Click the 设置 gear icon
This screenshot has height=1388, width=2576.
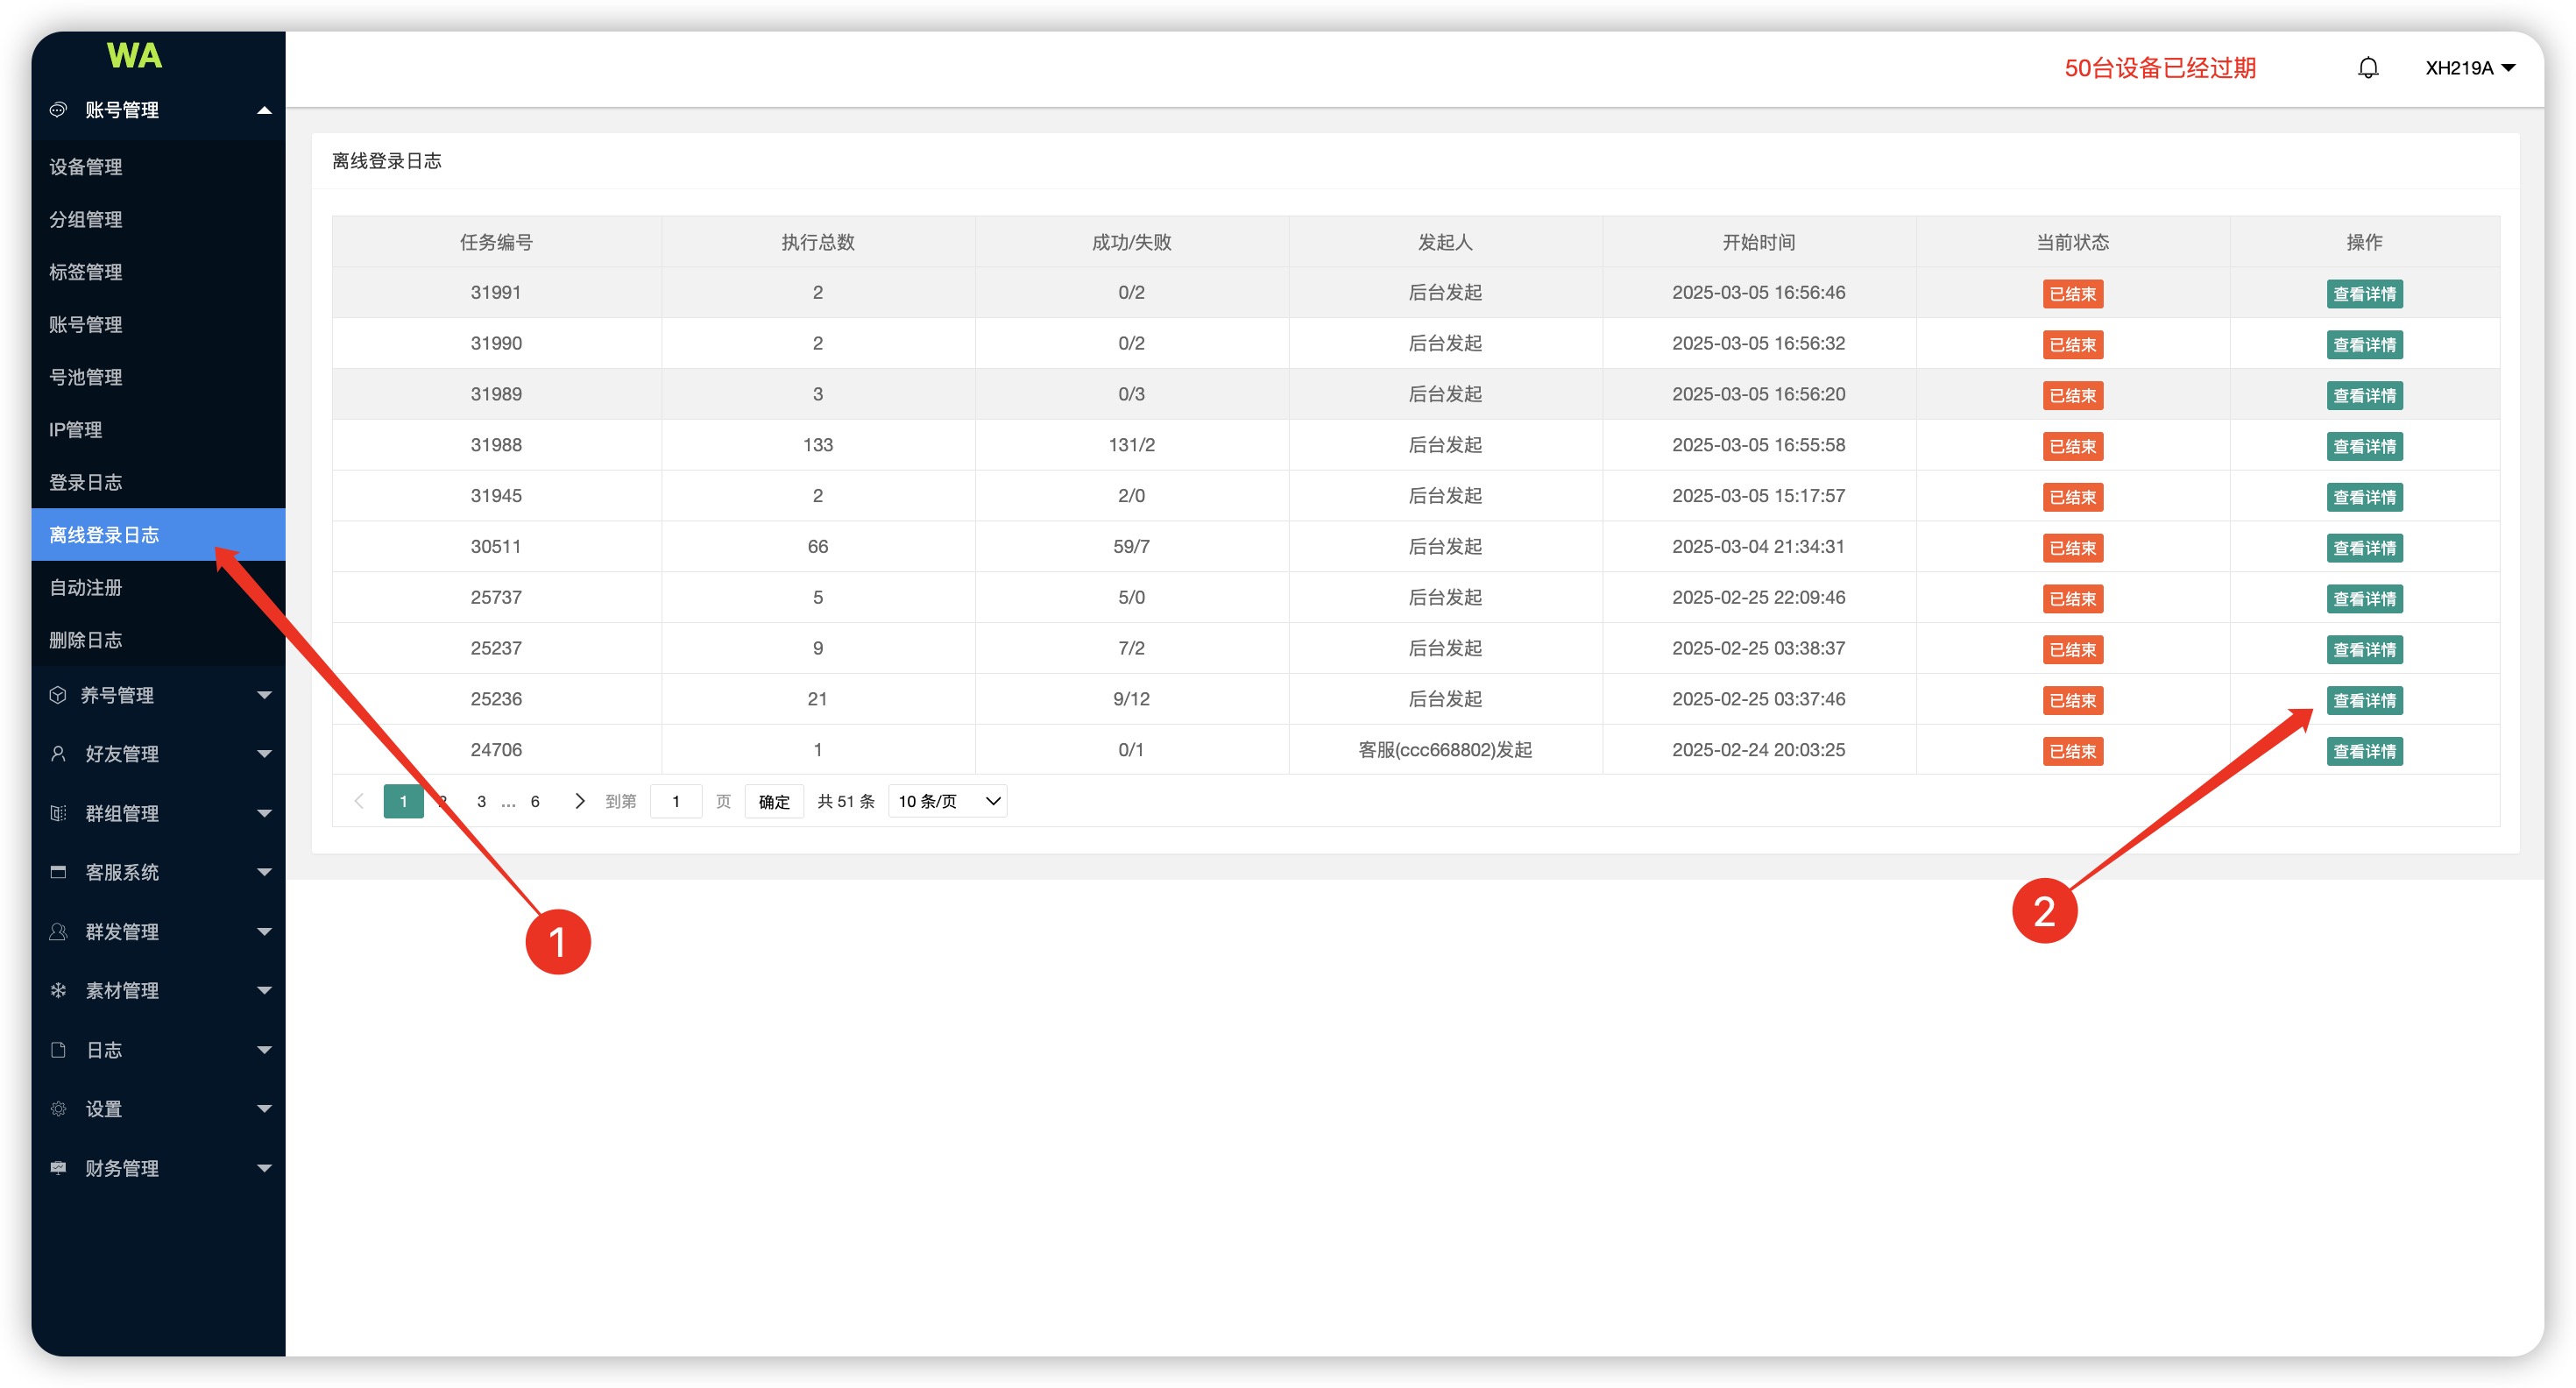pyautogui.click(x=58, y=1108)
